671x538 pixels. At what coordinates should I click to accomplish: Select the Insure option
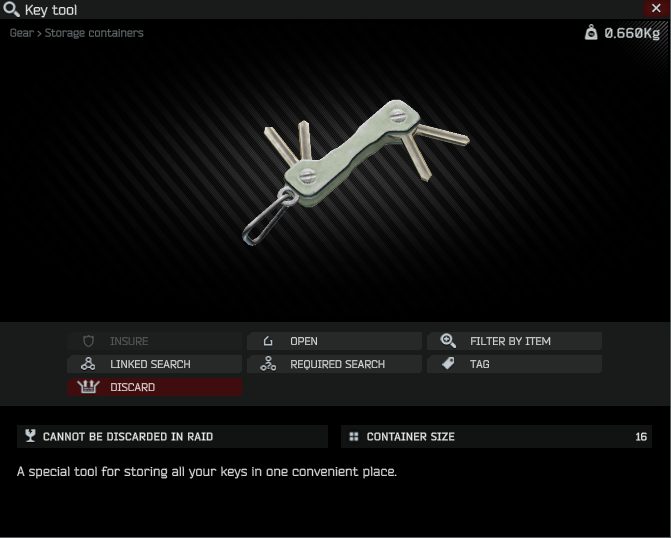[x=155, y=341]
